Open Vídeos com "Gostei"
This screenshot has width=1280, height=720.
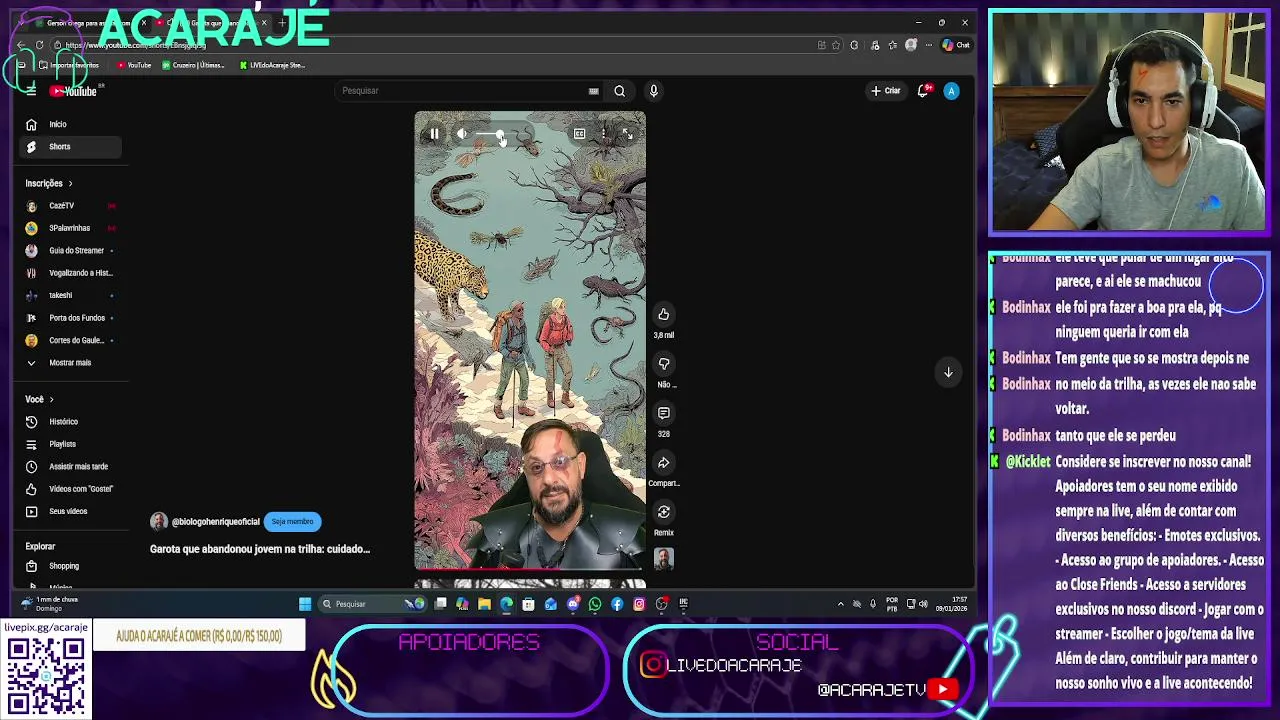69,489
